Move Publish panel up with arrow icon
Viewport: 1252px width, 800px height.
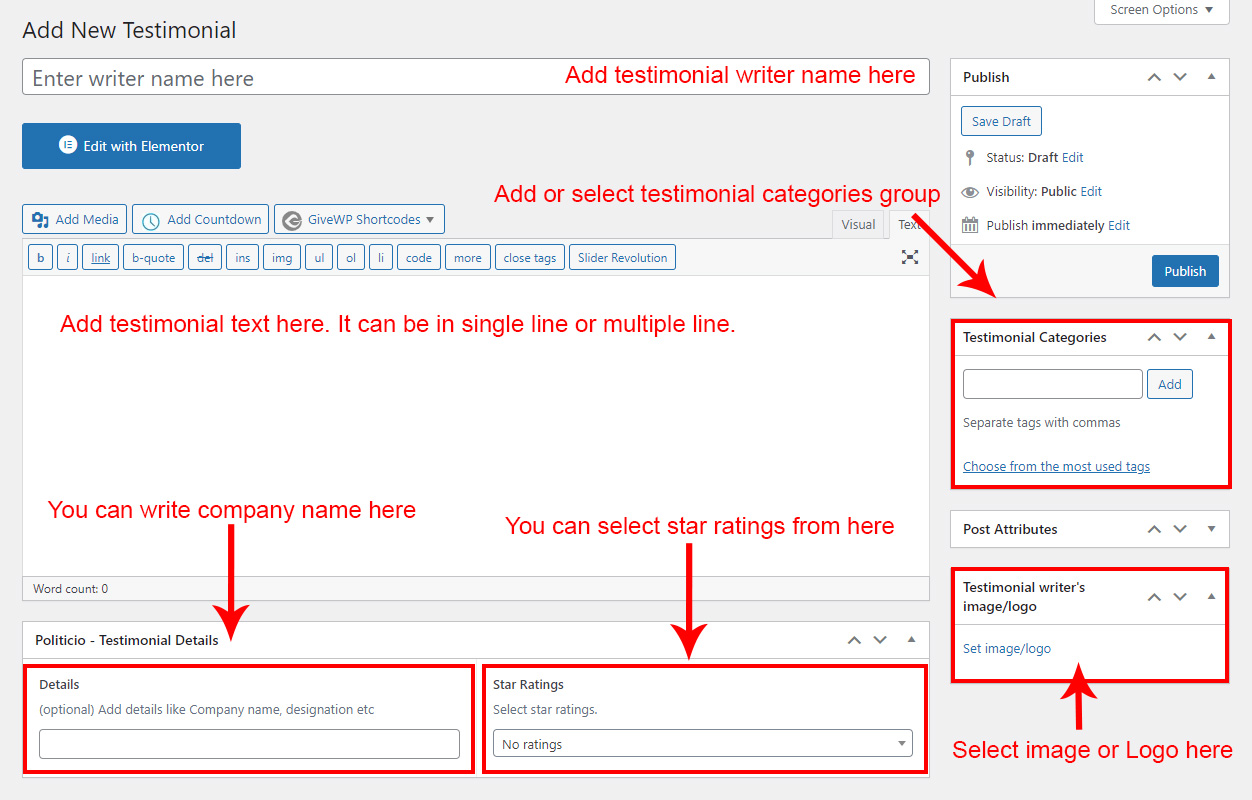click(x=1154, y=77)
